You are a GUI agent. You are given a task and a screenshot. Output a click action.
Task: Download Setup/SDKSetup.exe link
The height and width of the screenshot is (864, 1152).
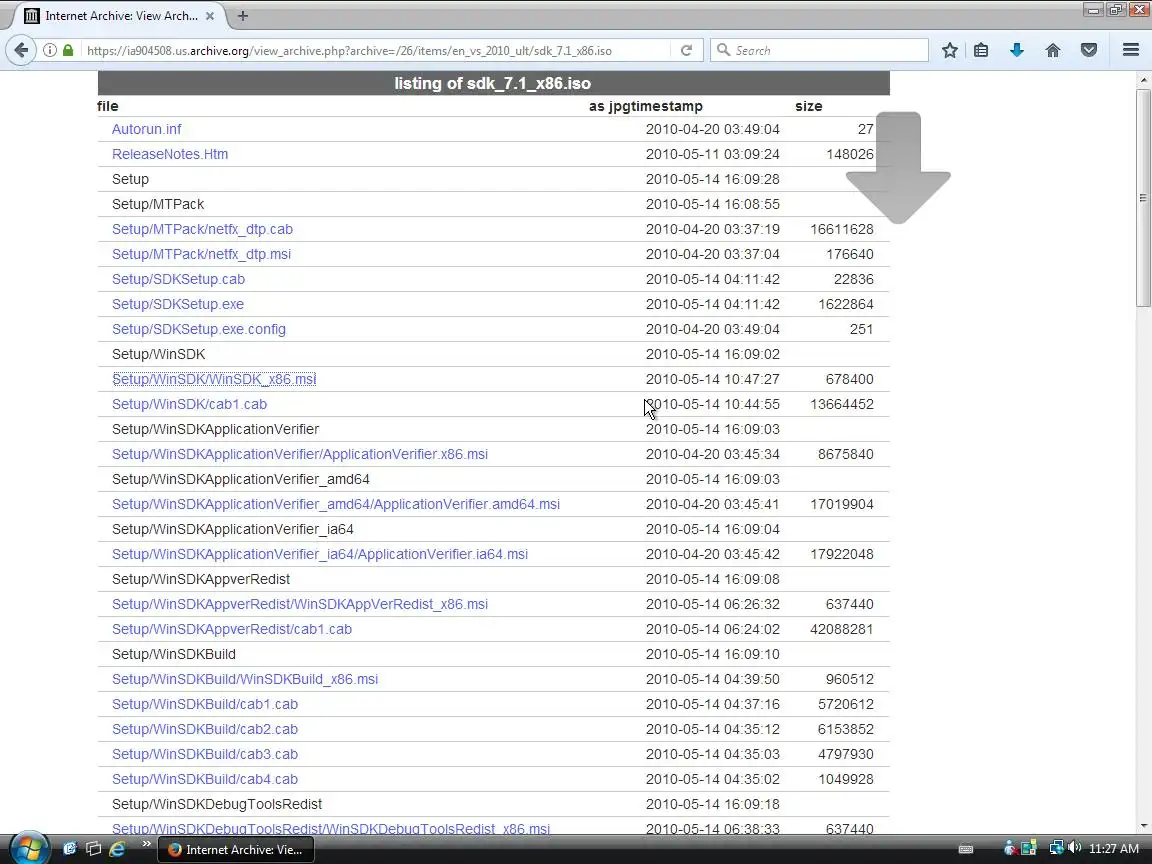click(x=178, y=304)
